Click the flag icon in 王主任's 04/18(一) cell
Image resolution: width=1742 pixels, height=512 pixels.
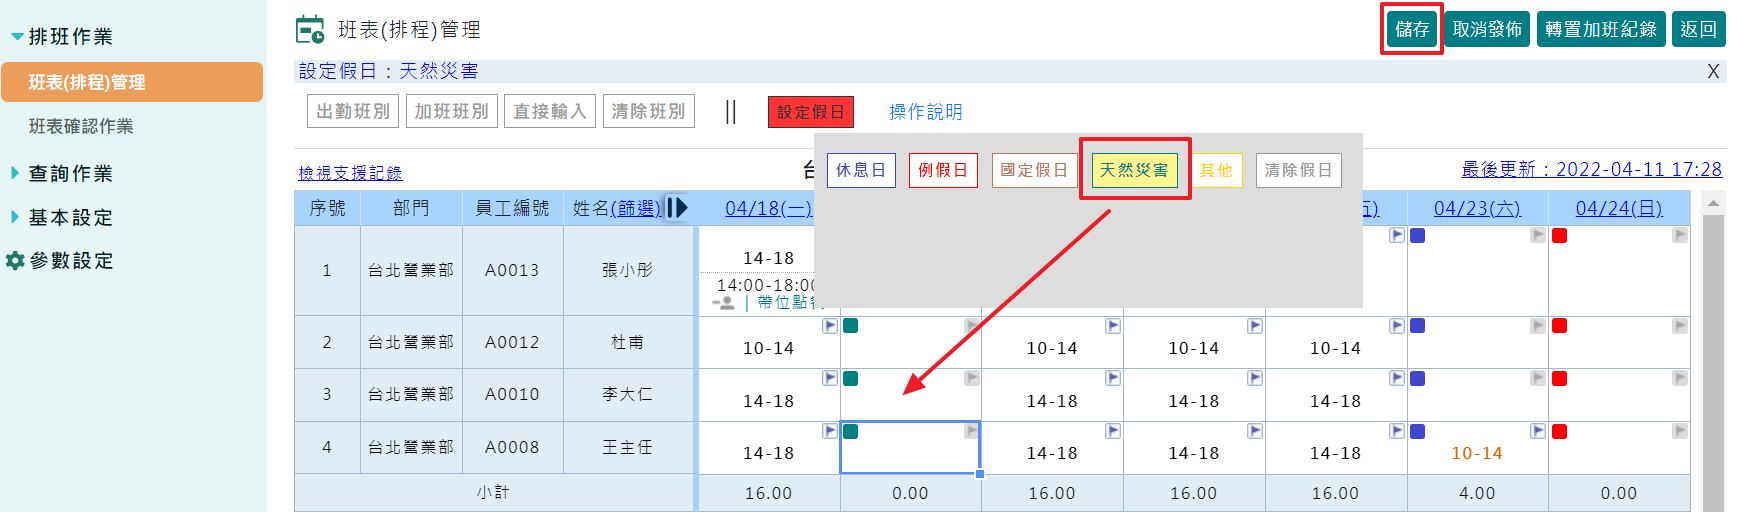click(x=830, y=431)
